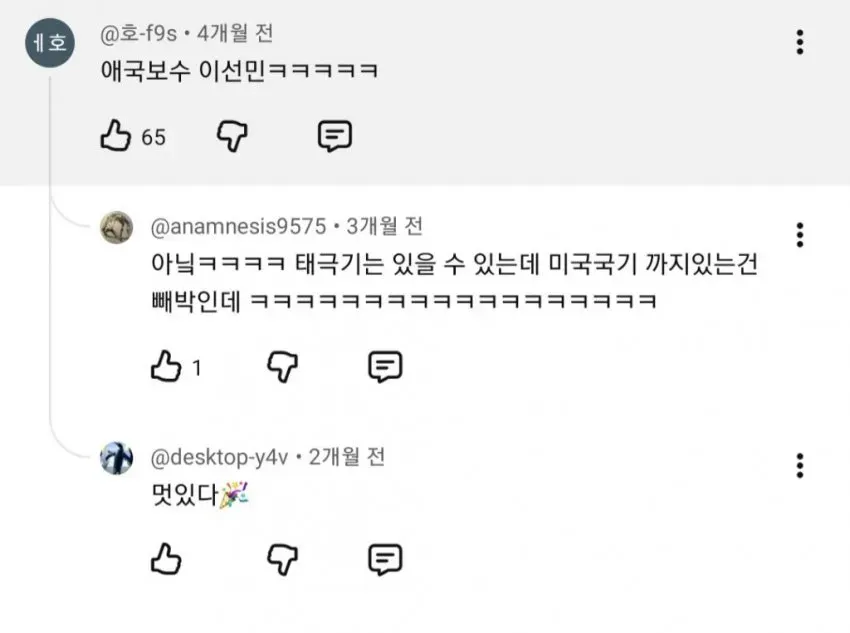Reply to the top comment by @호-f9s

[x=334, y=136]
